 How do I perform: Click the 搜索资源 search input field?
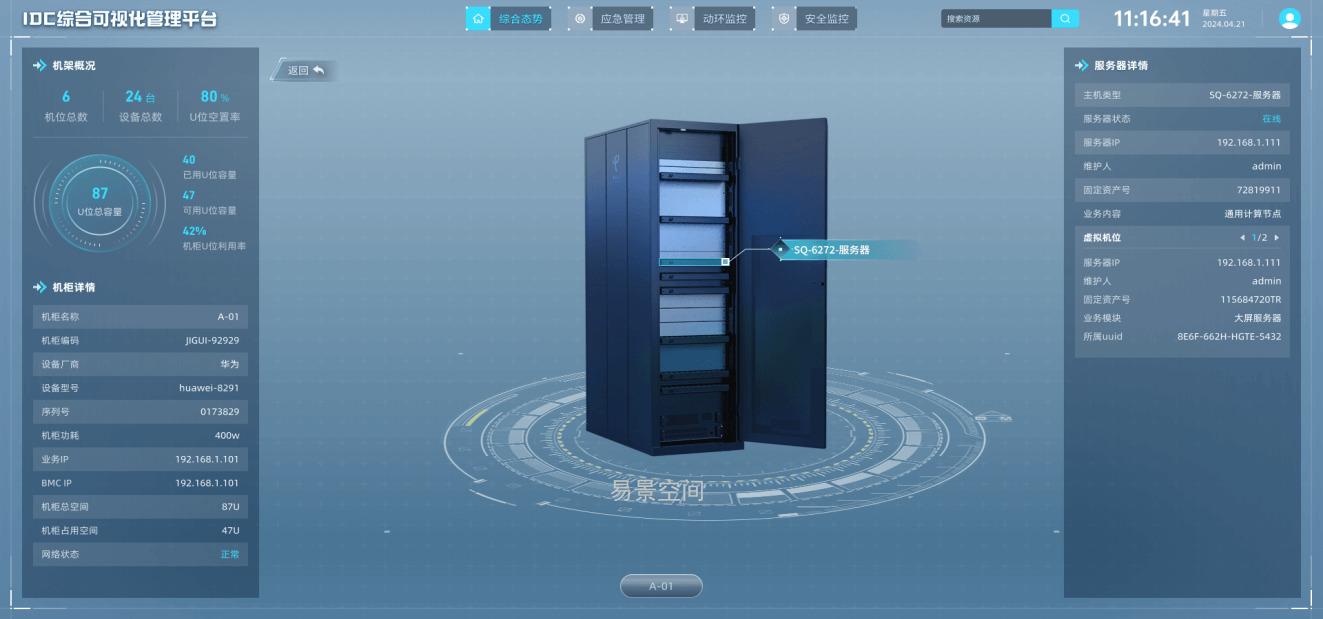(995, 18)
